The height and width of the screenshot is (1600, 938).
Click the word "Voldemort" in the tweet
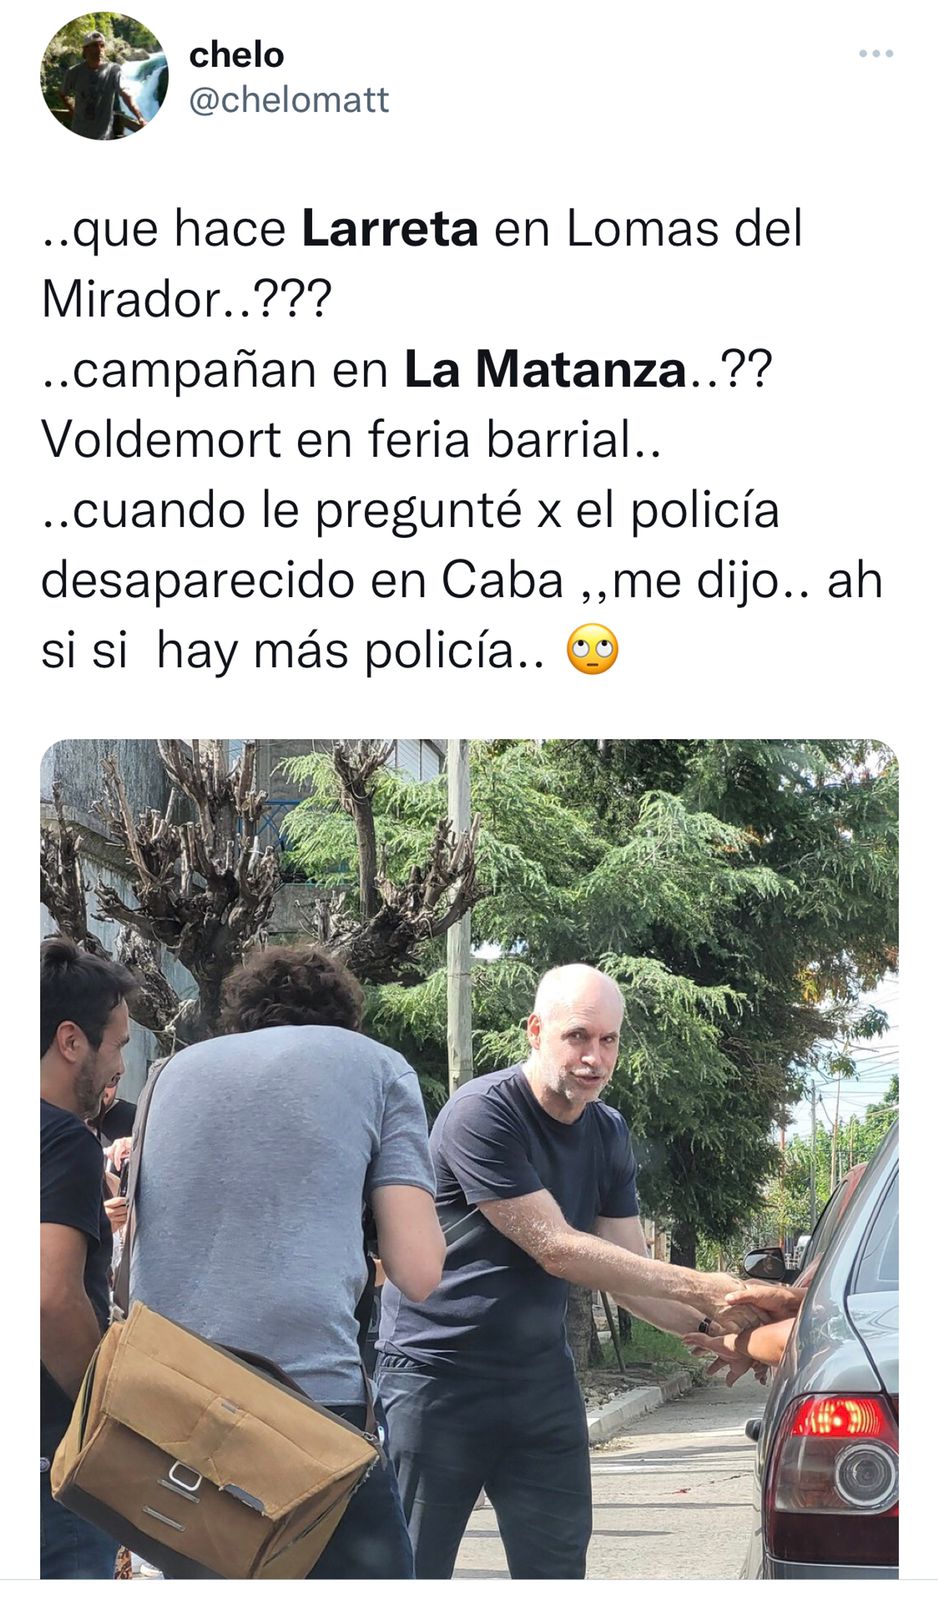161,439
